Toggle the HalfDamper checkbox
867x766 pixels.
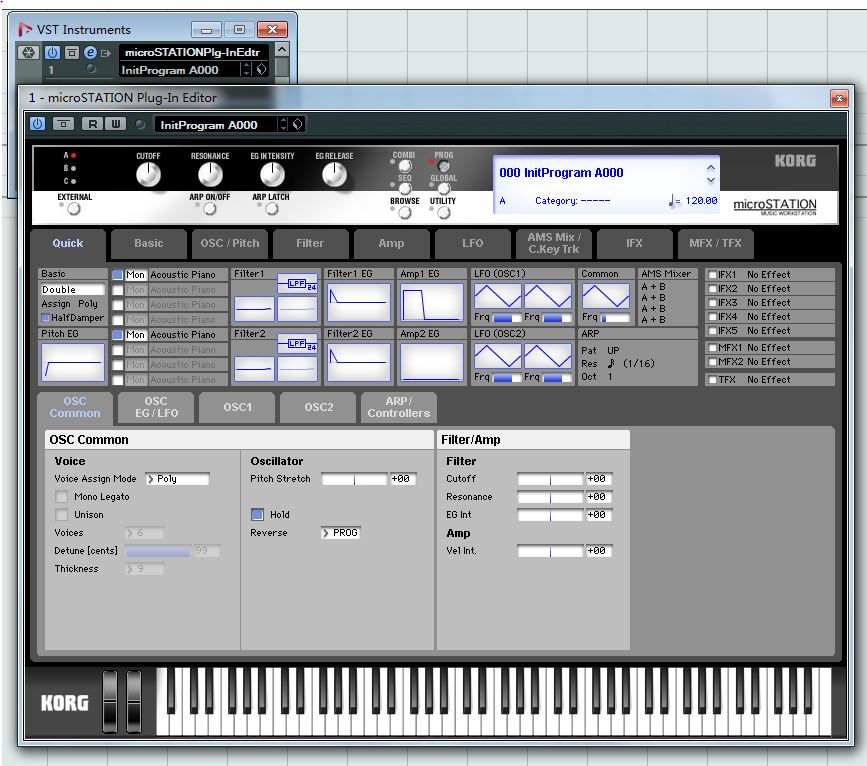tap(45, 318)
